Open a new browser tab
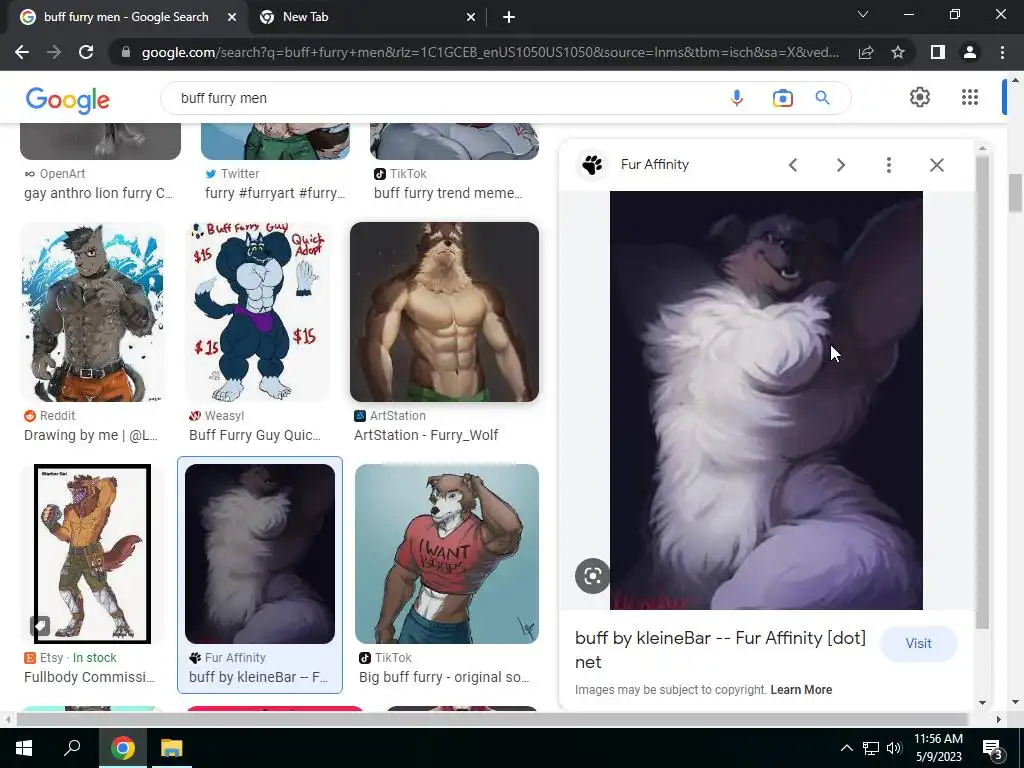1024x768 pixels. [x=509, y=17]
